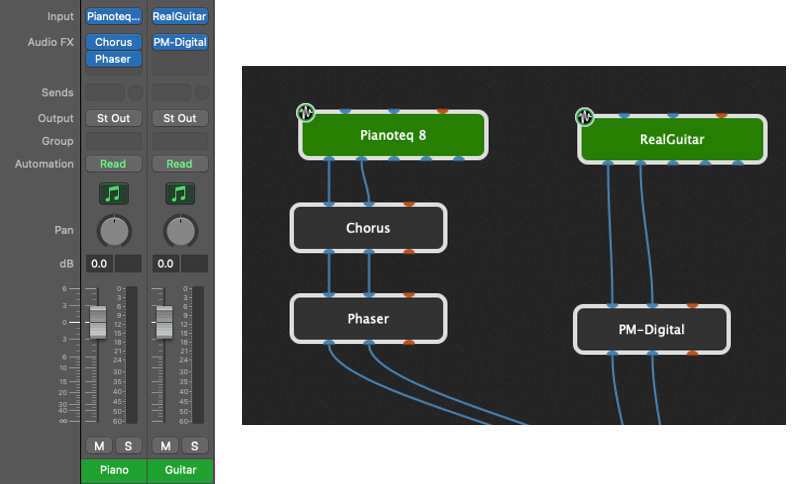
Task: Click the Piano channel level meter
Action: [132, 355]
